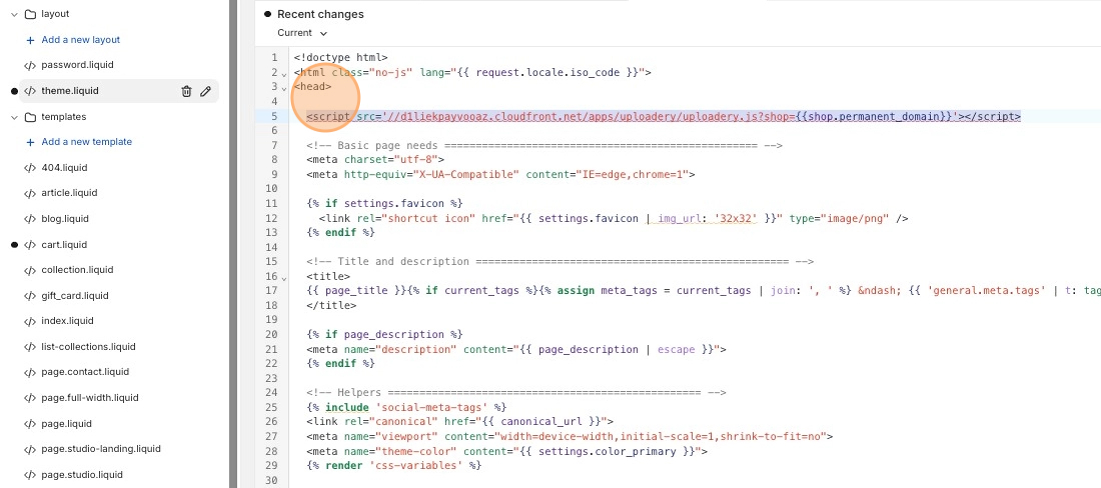Fold the html tag on line 2
1101x488 pixels.
[x=284, y=74]
